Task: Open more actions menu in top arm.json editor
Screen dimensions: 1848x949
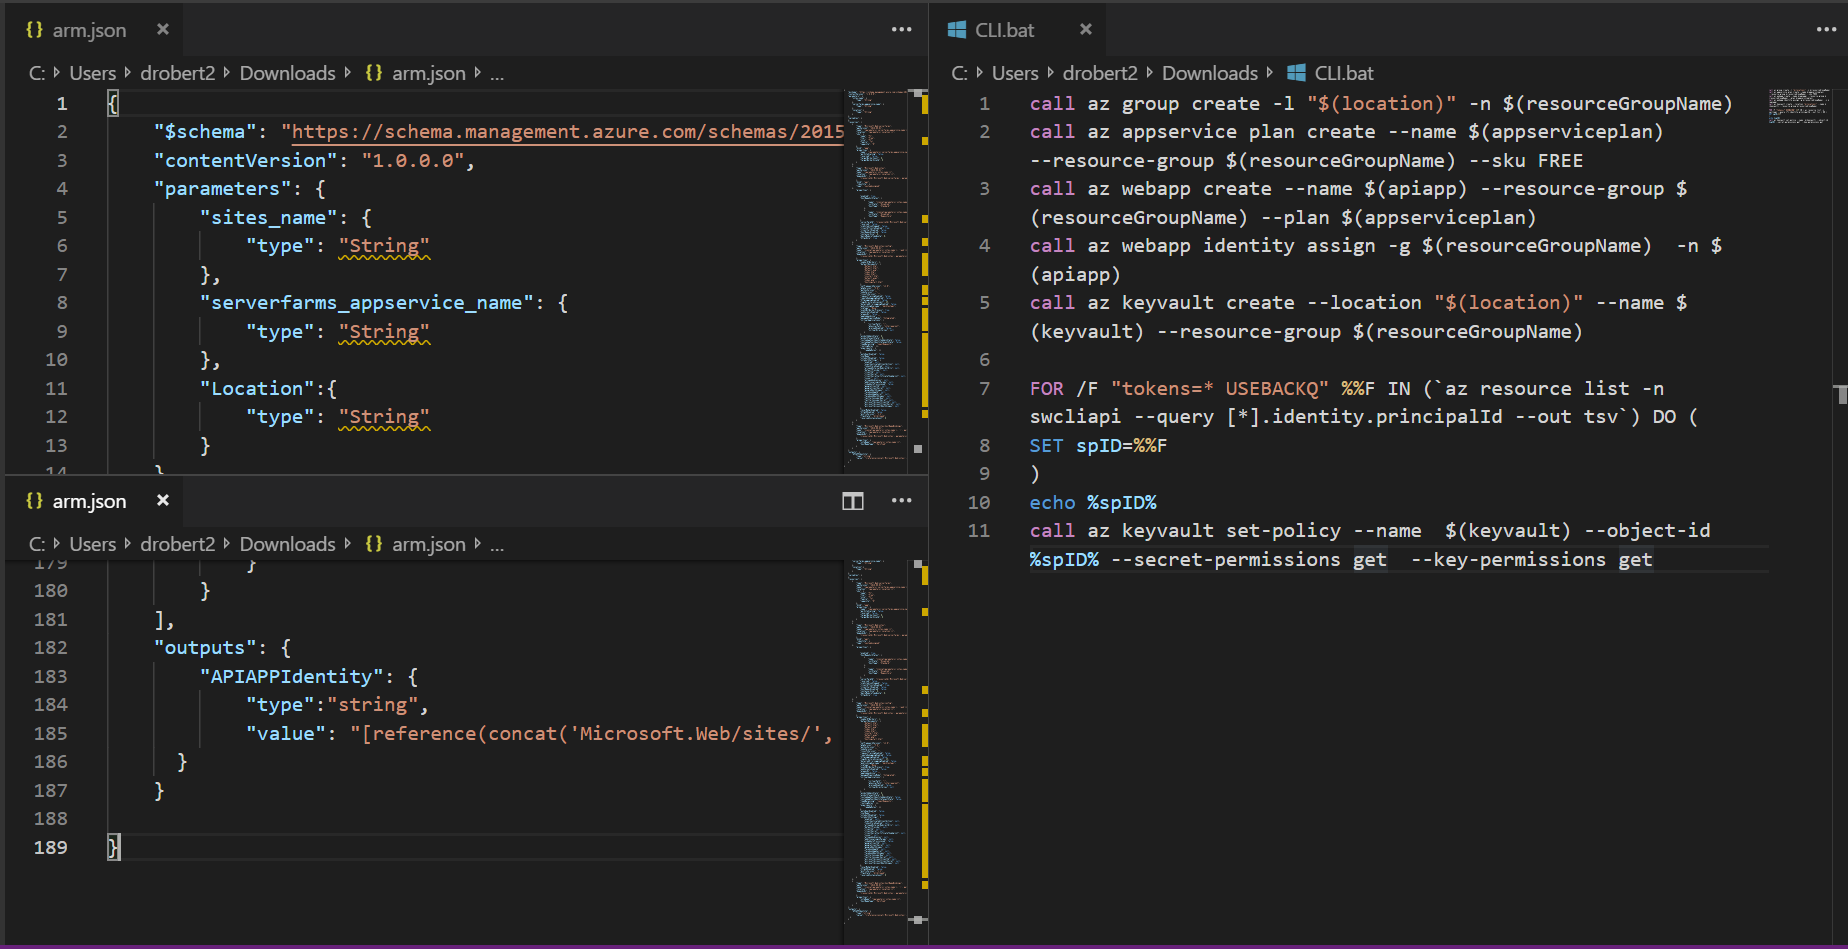Action: [901, 30]
